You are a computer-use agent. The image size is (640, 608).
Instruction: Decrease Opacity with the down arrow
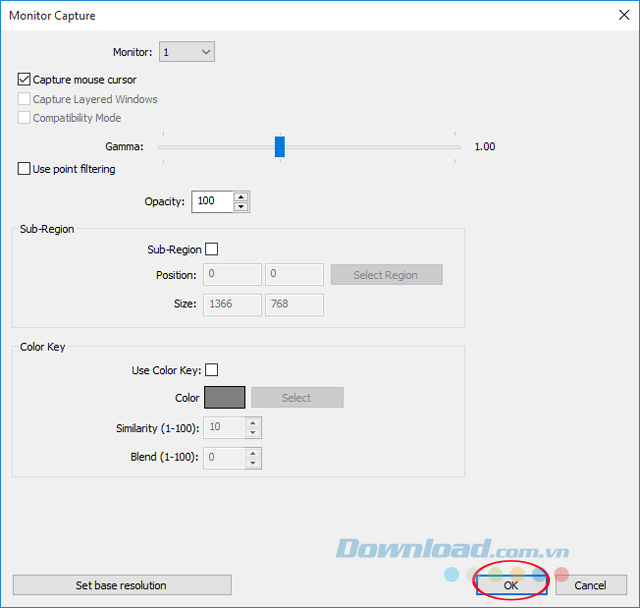click(241, 207)
